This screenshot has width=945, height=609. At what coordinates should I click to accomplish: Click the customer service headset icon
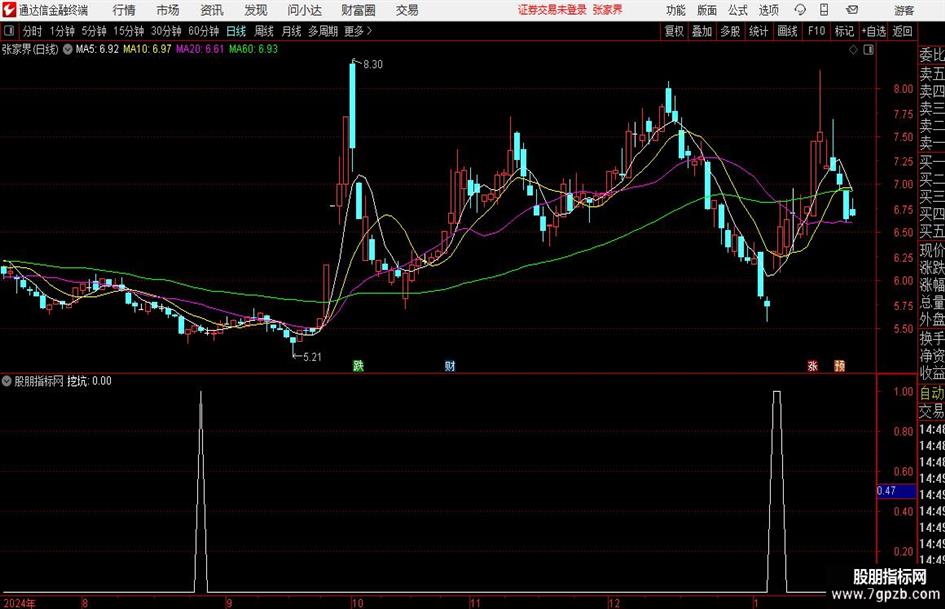coord(800,10)
